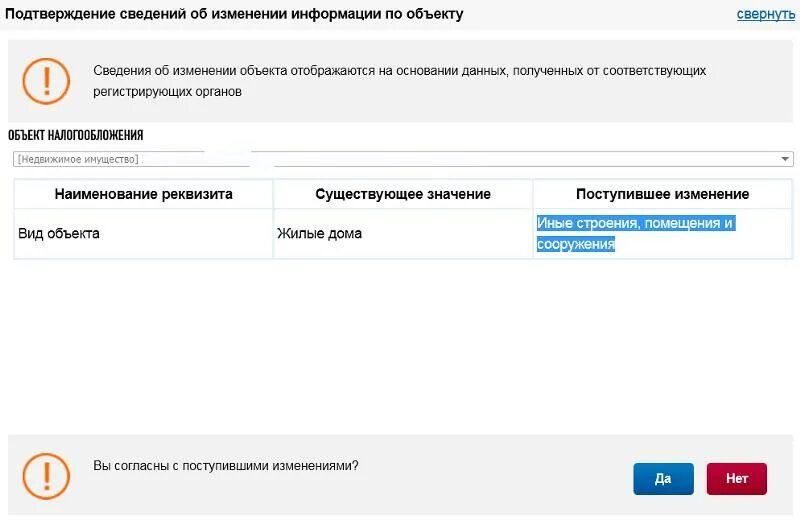The image size is (800, 520).
Task: Reject changes with the Нет button
Action: pos(737,479)
